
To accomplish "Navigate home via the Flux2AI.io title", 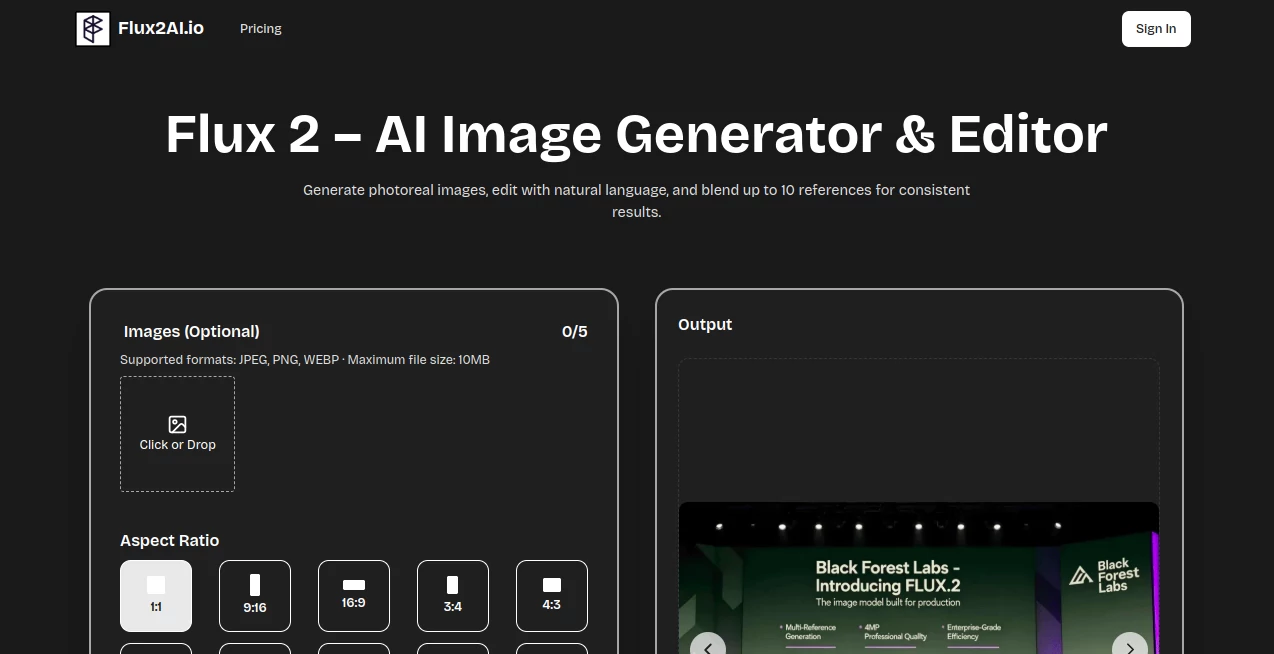I will (160, 28).
